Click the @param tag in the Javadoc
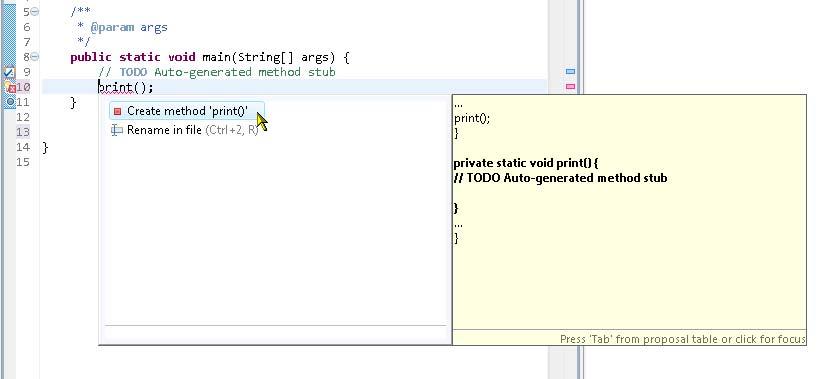 coord(112,27)
